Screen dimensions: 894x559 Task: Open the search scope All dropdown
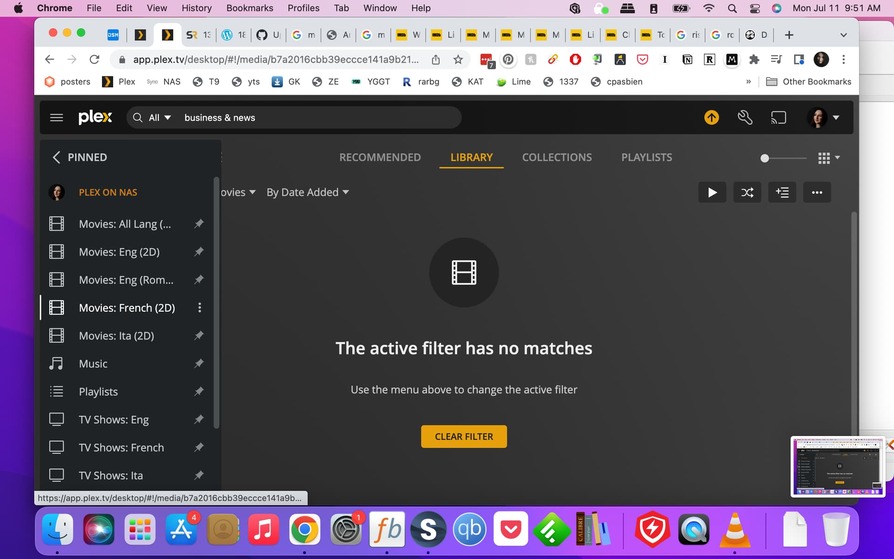click(160, 118)
